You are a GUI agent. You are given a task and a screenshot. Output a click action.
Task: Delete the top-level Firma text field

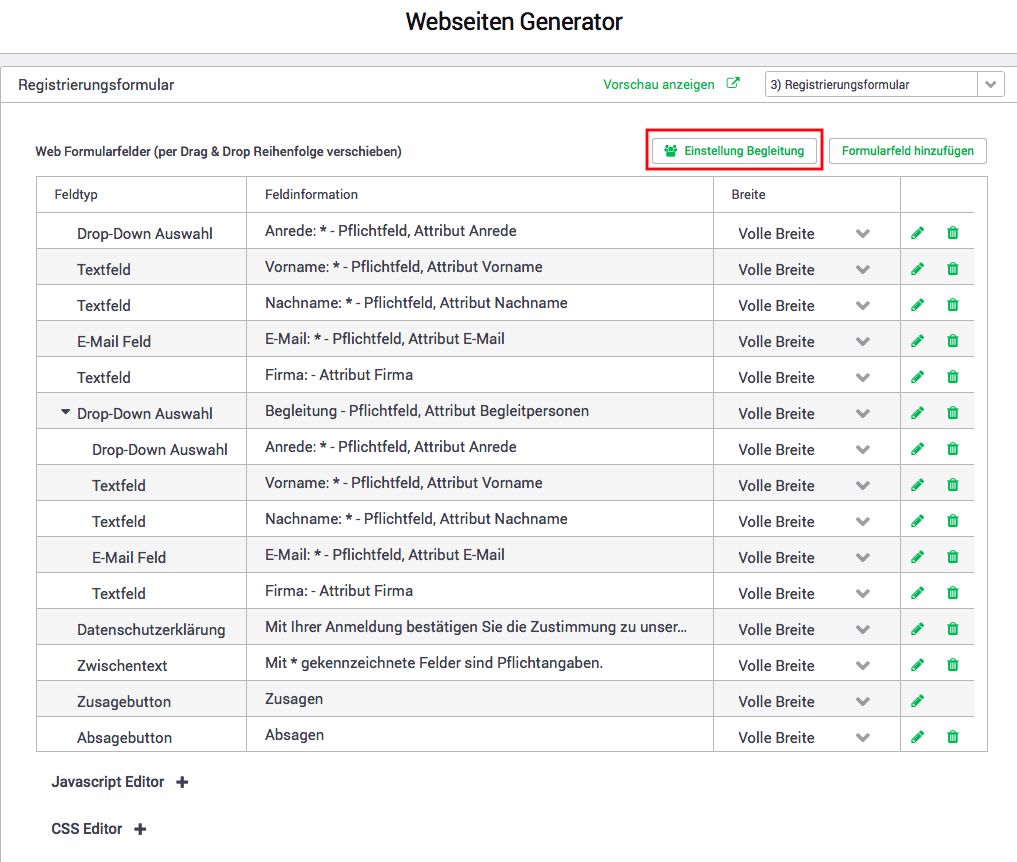pyautogui.click(x=952, y=377)
